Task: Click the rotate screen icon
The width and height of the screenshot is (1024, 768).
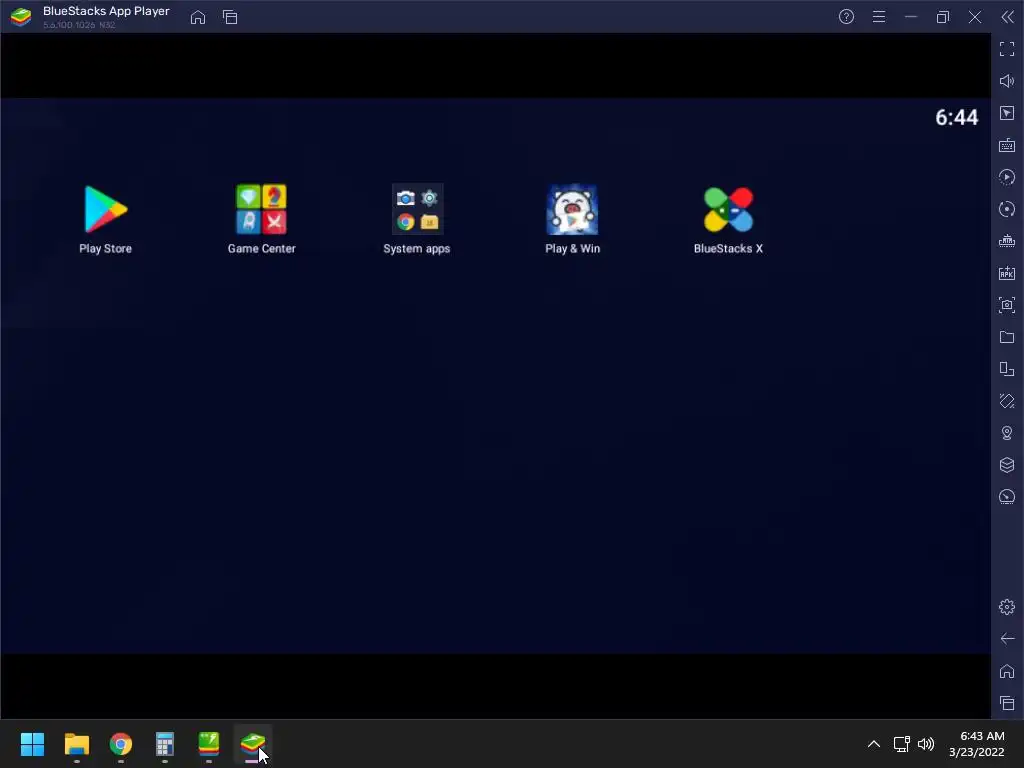Action: coord(1007,369)
